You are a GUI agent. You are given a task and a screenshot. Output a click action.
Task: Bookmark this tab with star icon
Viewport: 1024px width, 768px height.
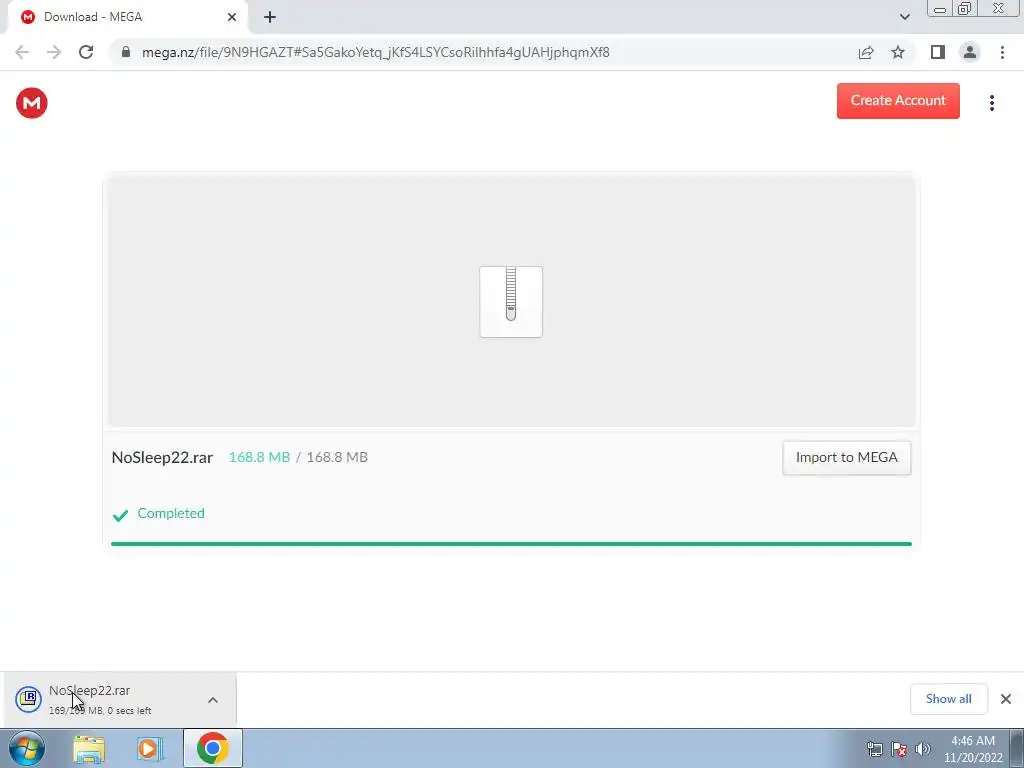click(898, 52)
